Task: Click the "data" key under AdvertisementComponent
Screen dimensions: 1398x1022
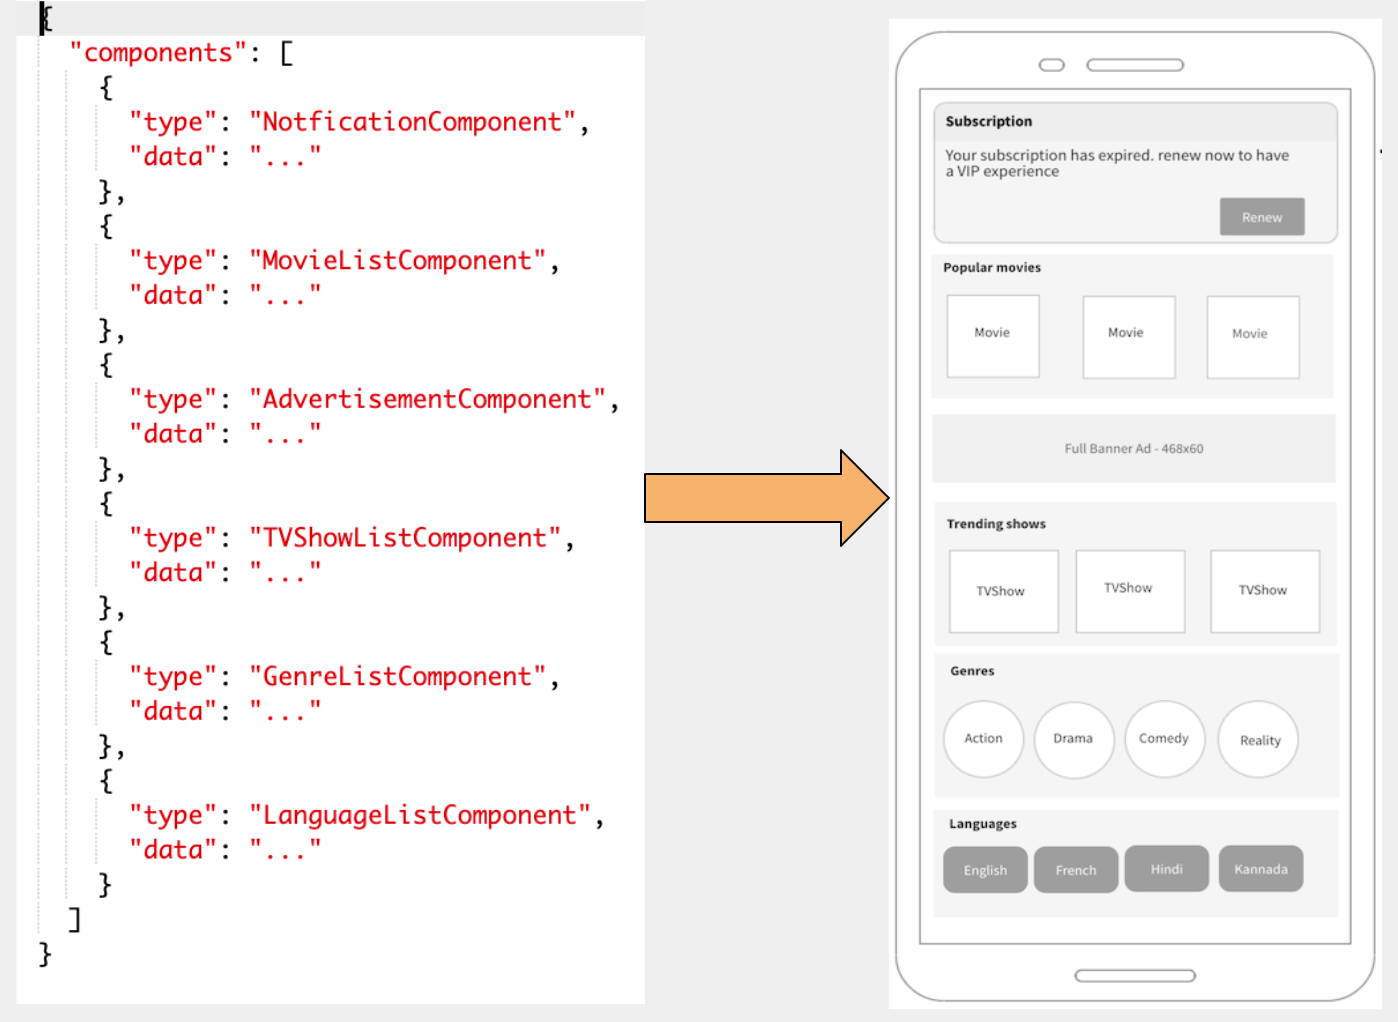Action: [173, 434]
